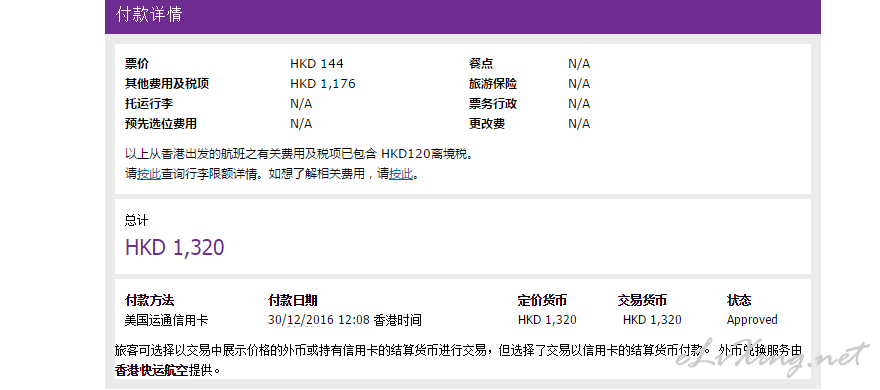Viewport: 880px width, 390px height.
Task: Select the N/A value beside 旅游保险
Action: point(579,84)
